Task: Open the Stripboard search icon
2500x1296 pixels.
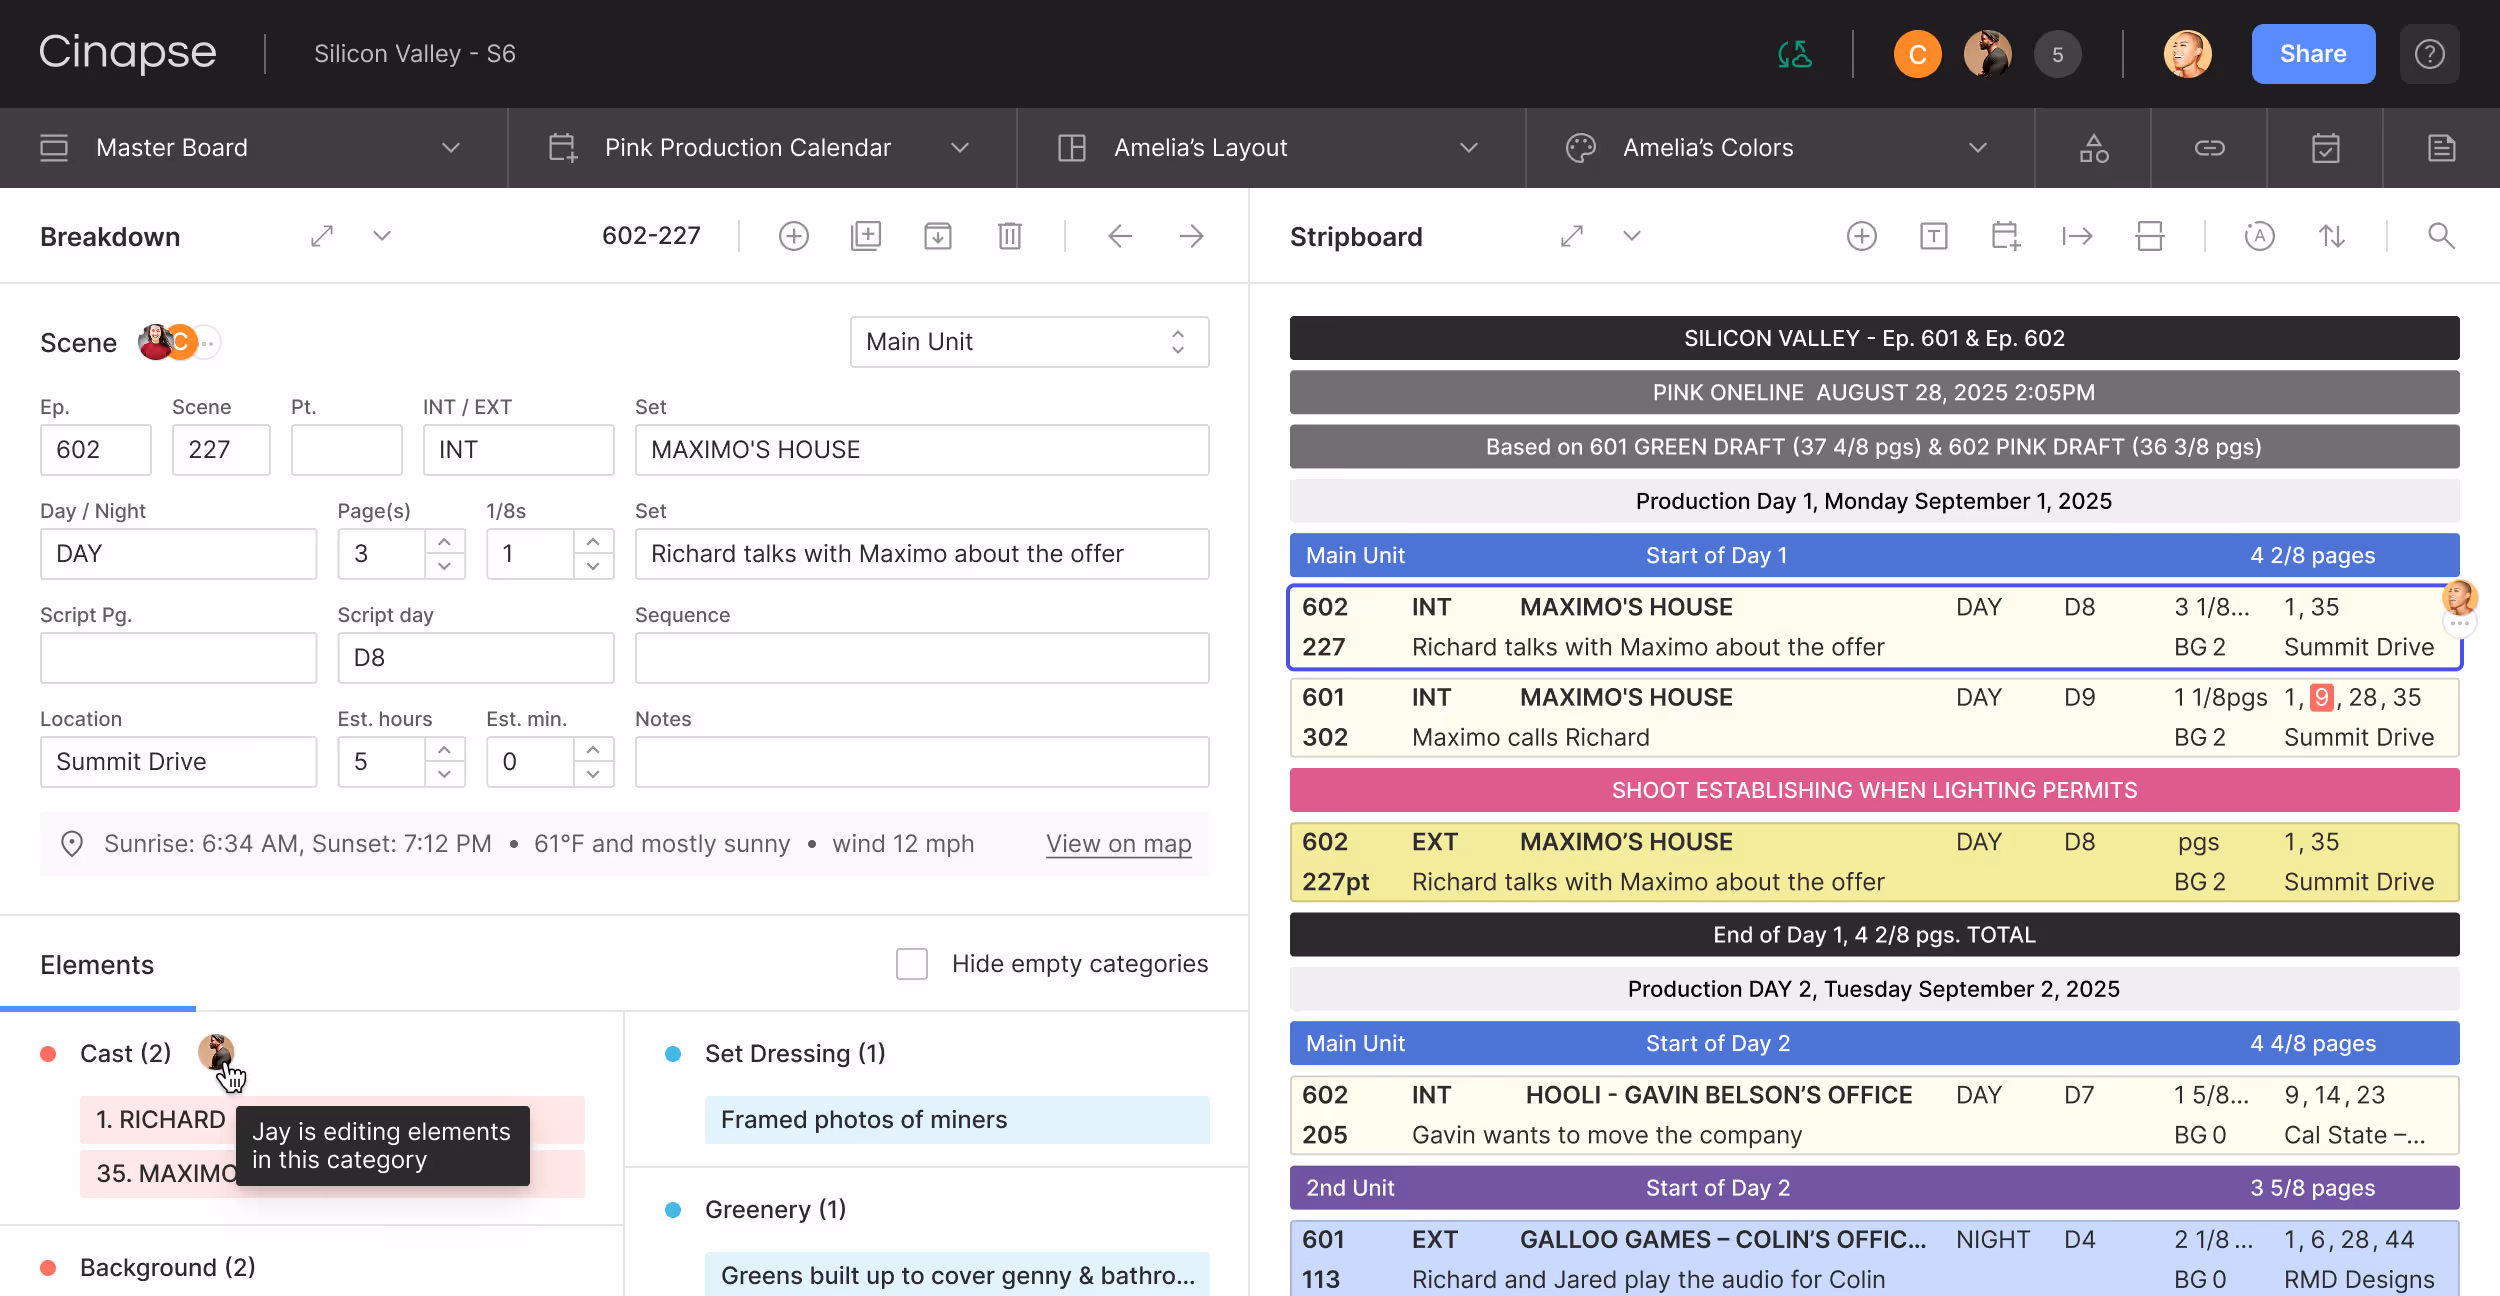Action: click(x=2441, y=236)
